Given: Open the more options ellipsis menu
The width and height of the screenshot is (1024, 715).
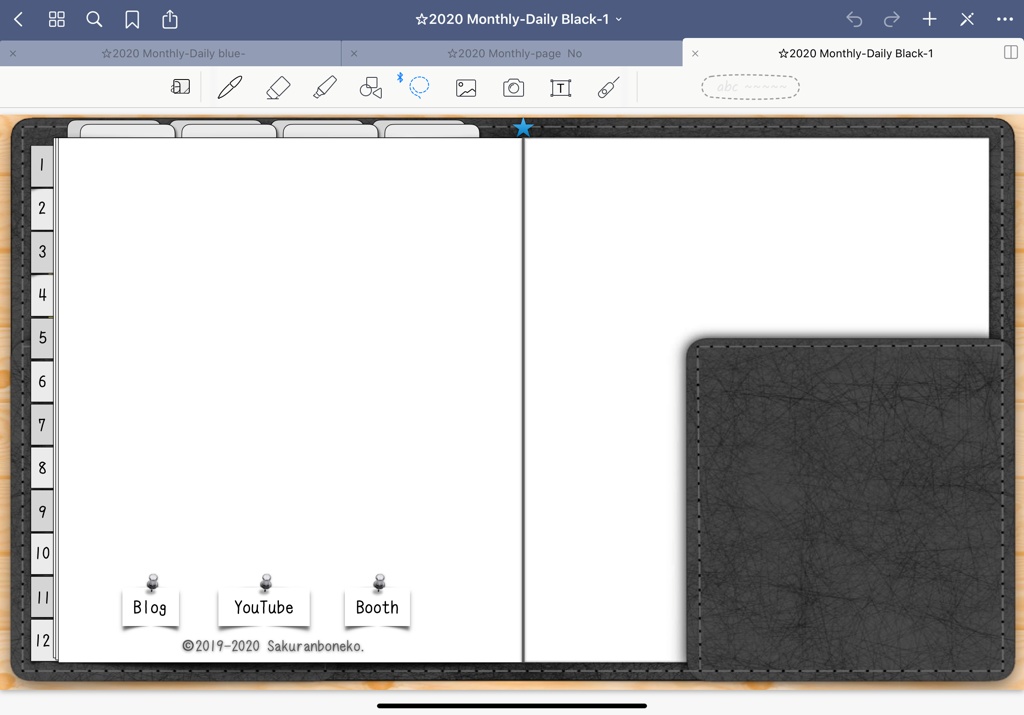Looking at the screenshot, I should 1005,20.
